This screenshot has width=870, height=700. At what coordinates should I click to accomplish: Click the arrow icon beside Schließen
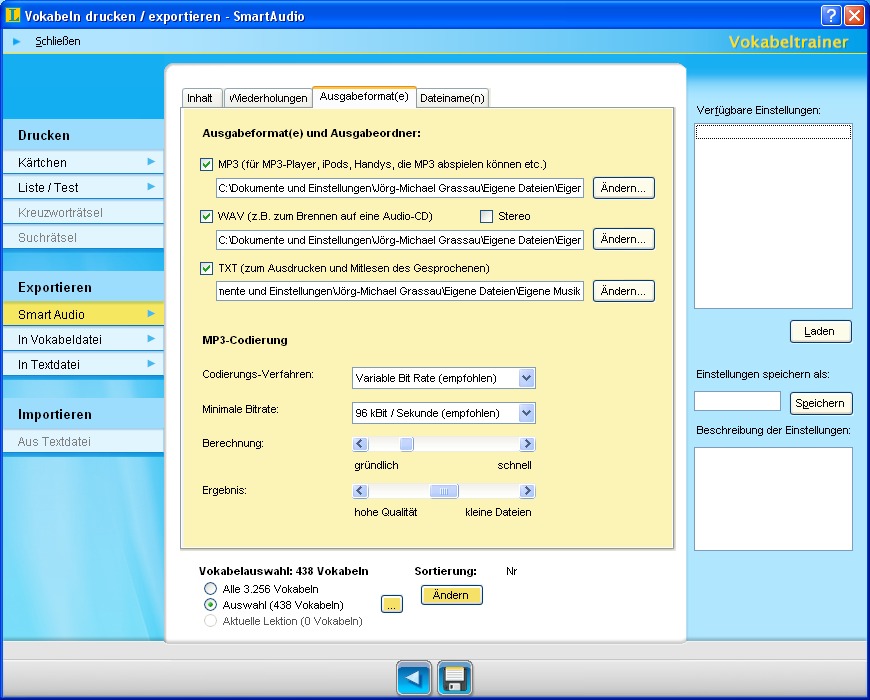click(x=17, y=41)
